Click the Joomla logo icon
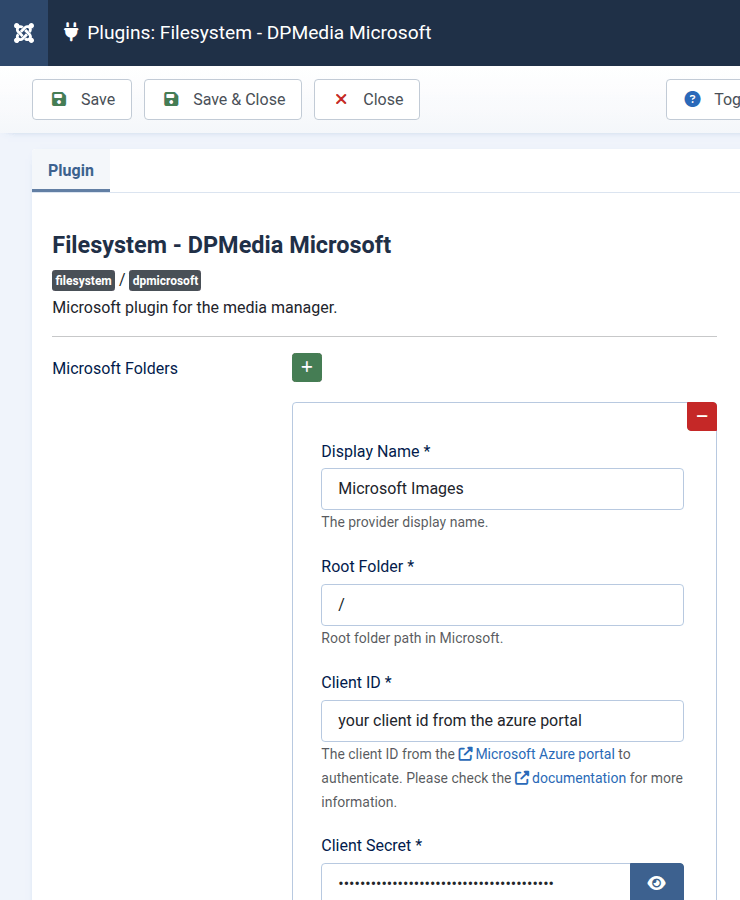The width and height of the screenshot is (740, 900). [25, 33]
